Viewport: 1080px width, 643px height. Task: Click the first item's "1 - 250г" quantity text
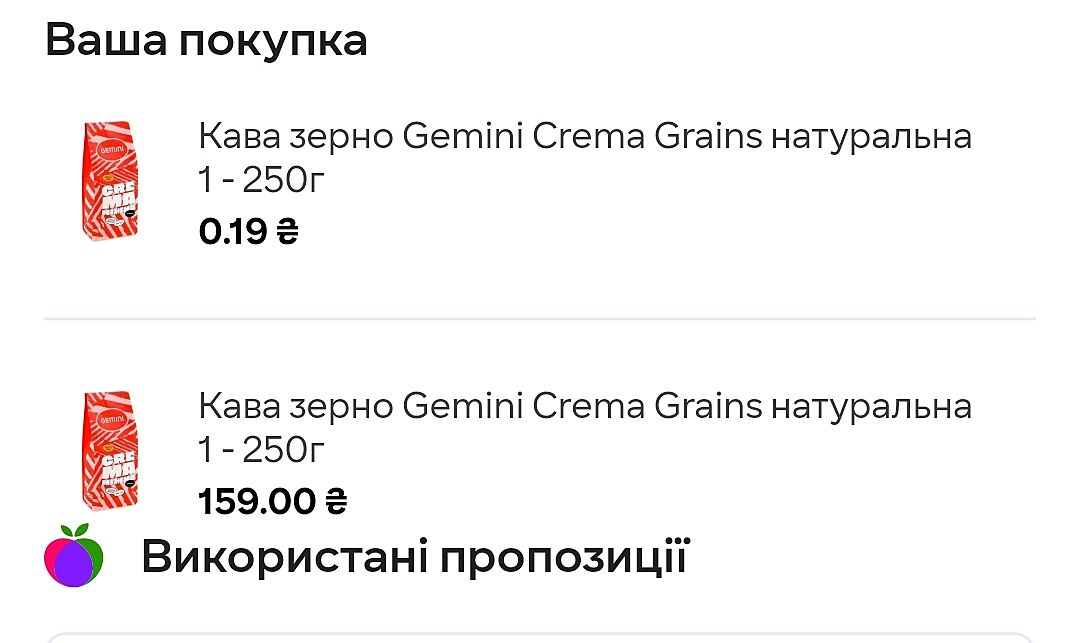pos(262,180)
